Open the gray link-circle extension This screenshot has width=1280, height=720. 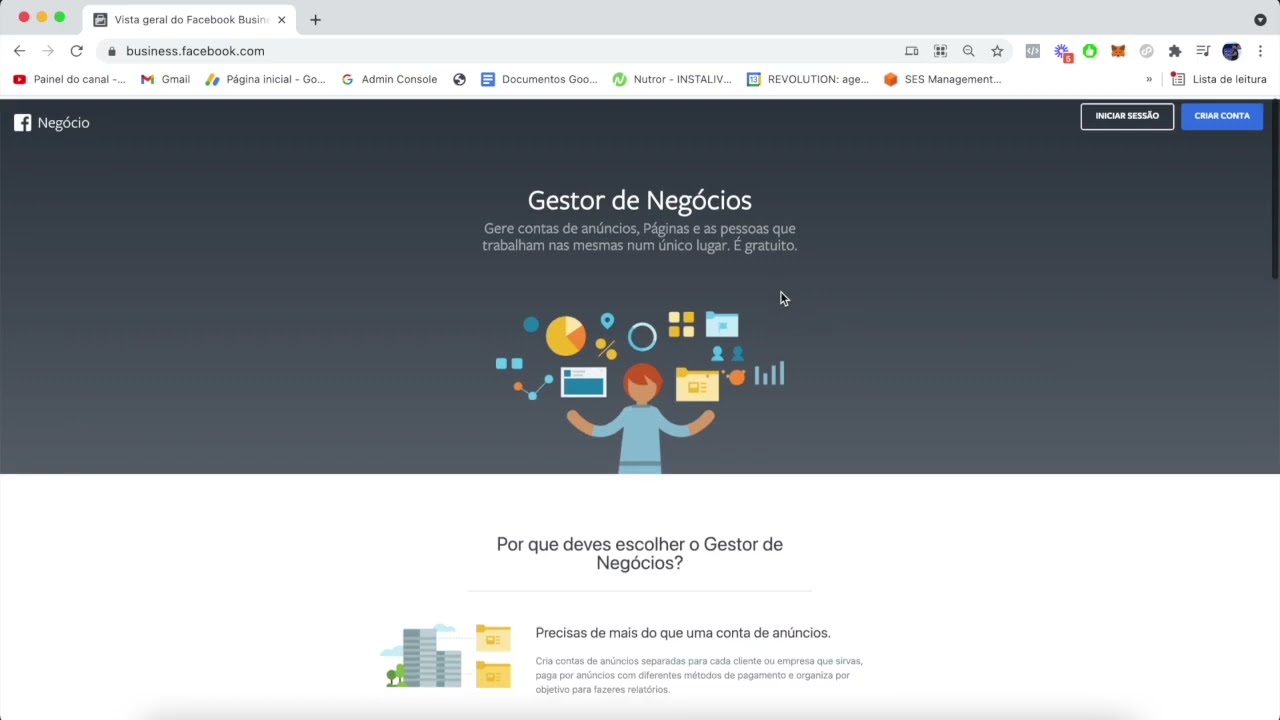click(1147, 51)
